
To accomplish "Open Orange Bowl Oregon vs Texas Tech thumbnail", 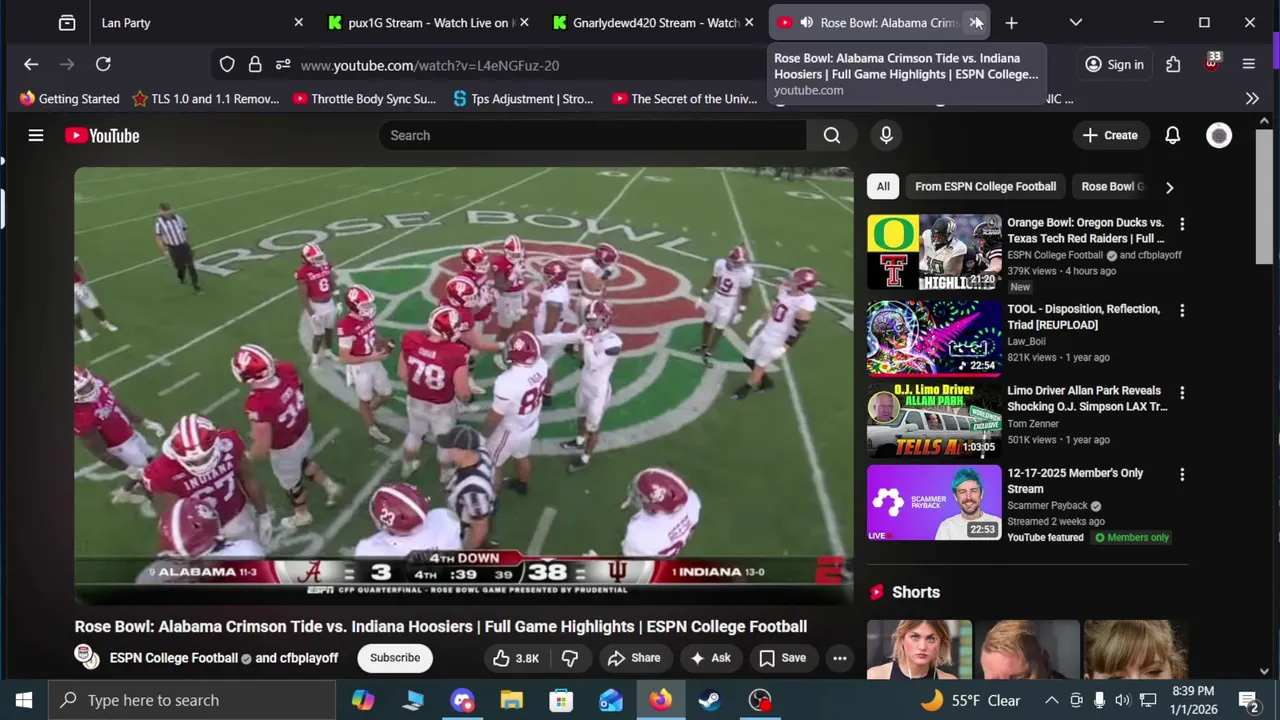I will pos(934,252).
